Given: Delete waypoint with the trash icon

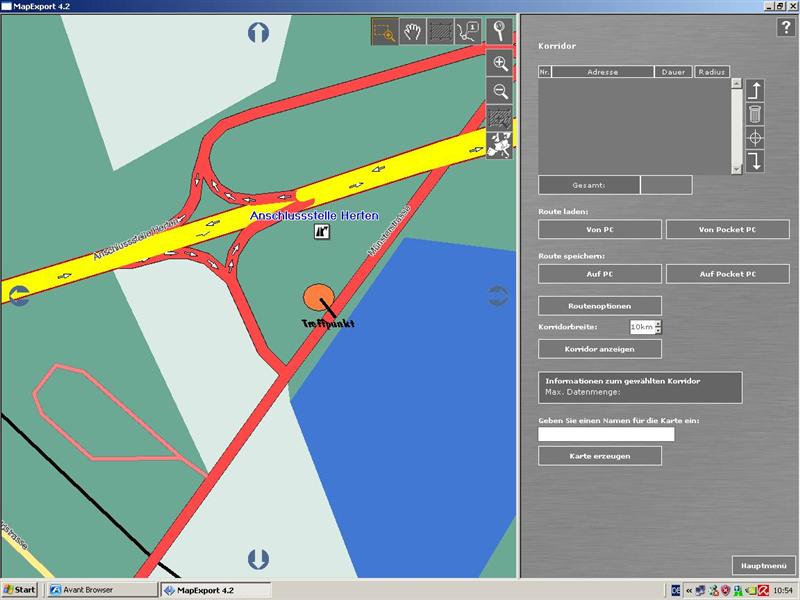Looking at the screenshot, I should coord(755,114).
